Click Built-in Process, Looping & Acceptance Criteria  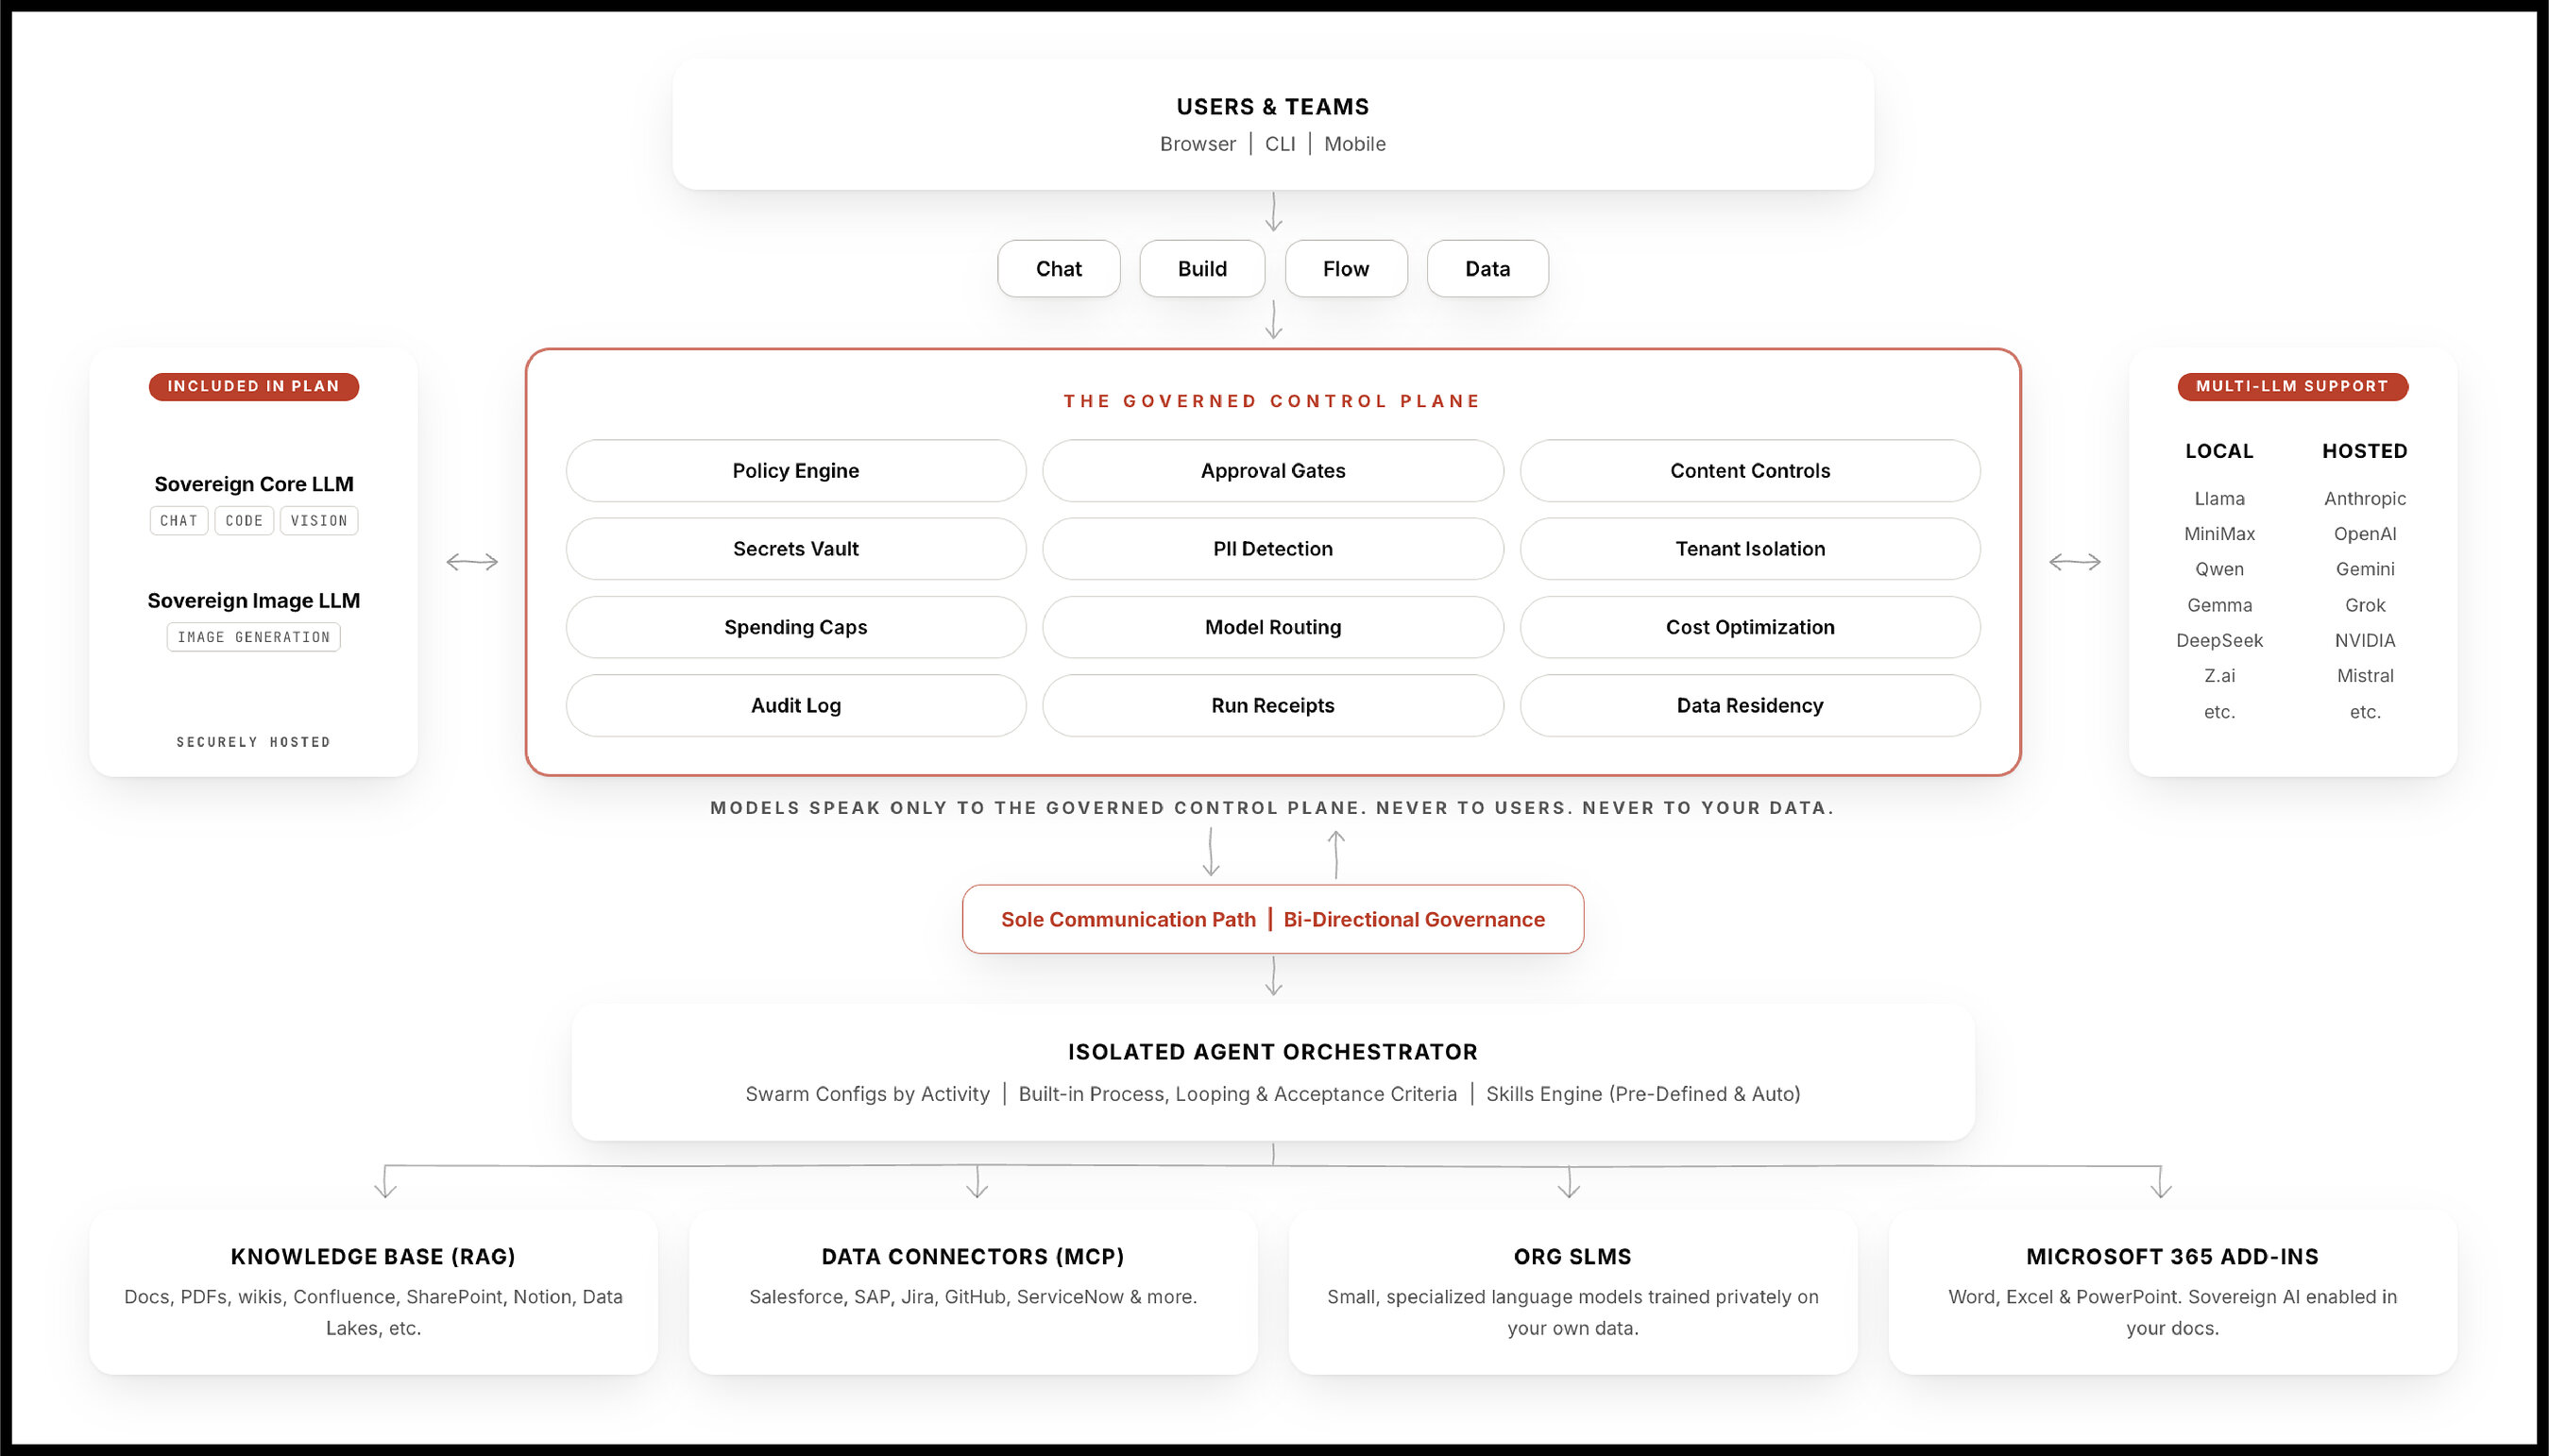point(1238,1094)
